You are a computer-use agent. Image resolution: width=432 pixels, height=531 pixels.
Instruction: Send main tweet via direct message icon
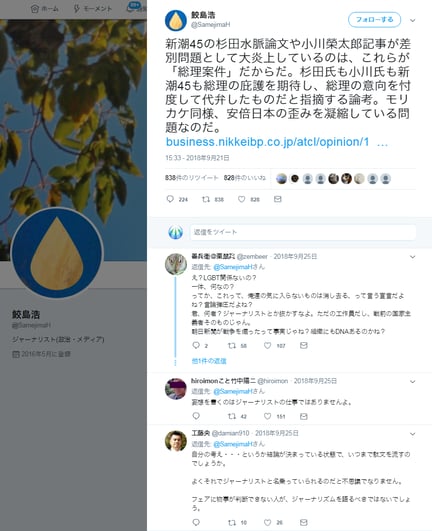click(278, 199)
